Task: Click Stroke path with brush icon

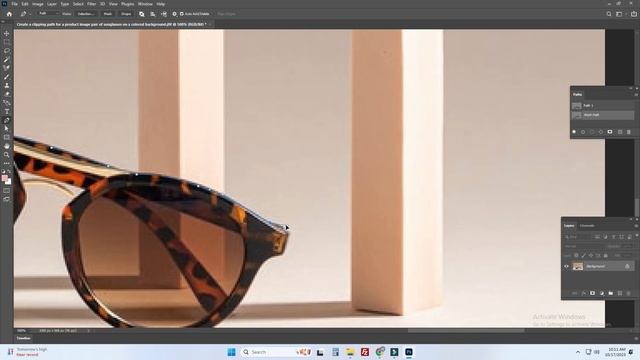Action: pyautogui.click(x=583, y=132)
